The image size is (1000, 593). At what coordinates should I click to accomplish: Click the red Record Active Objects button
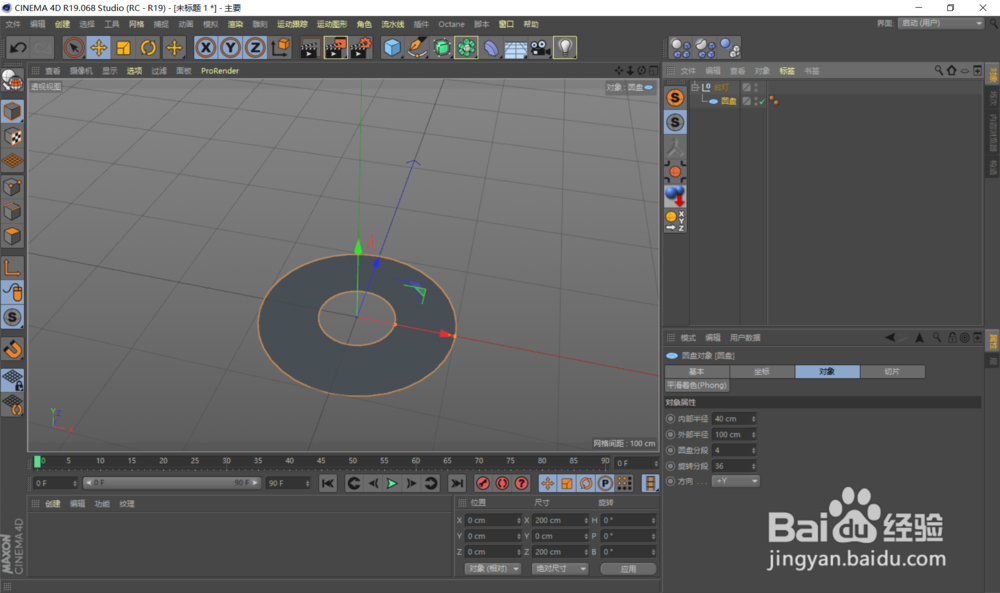click(483, 483)
